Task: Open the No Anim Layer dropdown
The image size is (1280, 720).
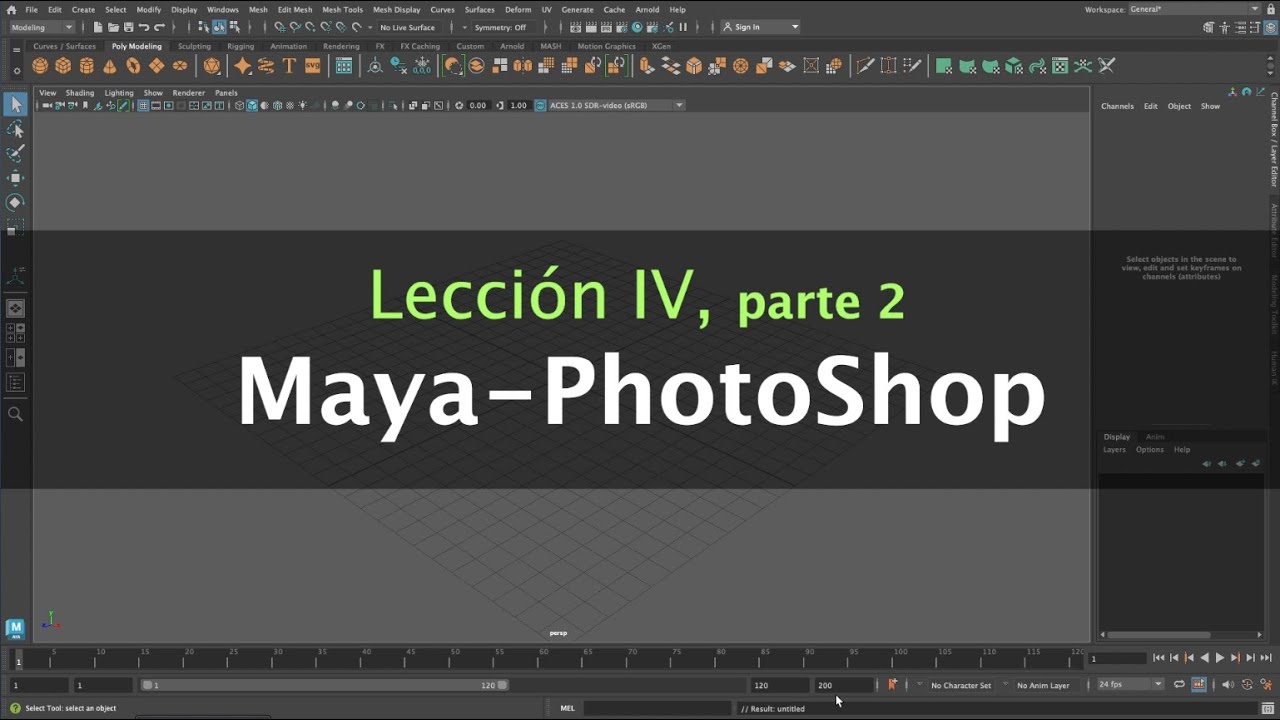Action: click(x=1043, y=685)
